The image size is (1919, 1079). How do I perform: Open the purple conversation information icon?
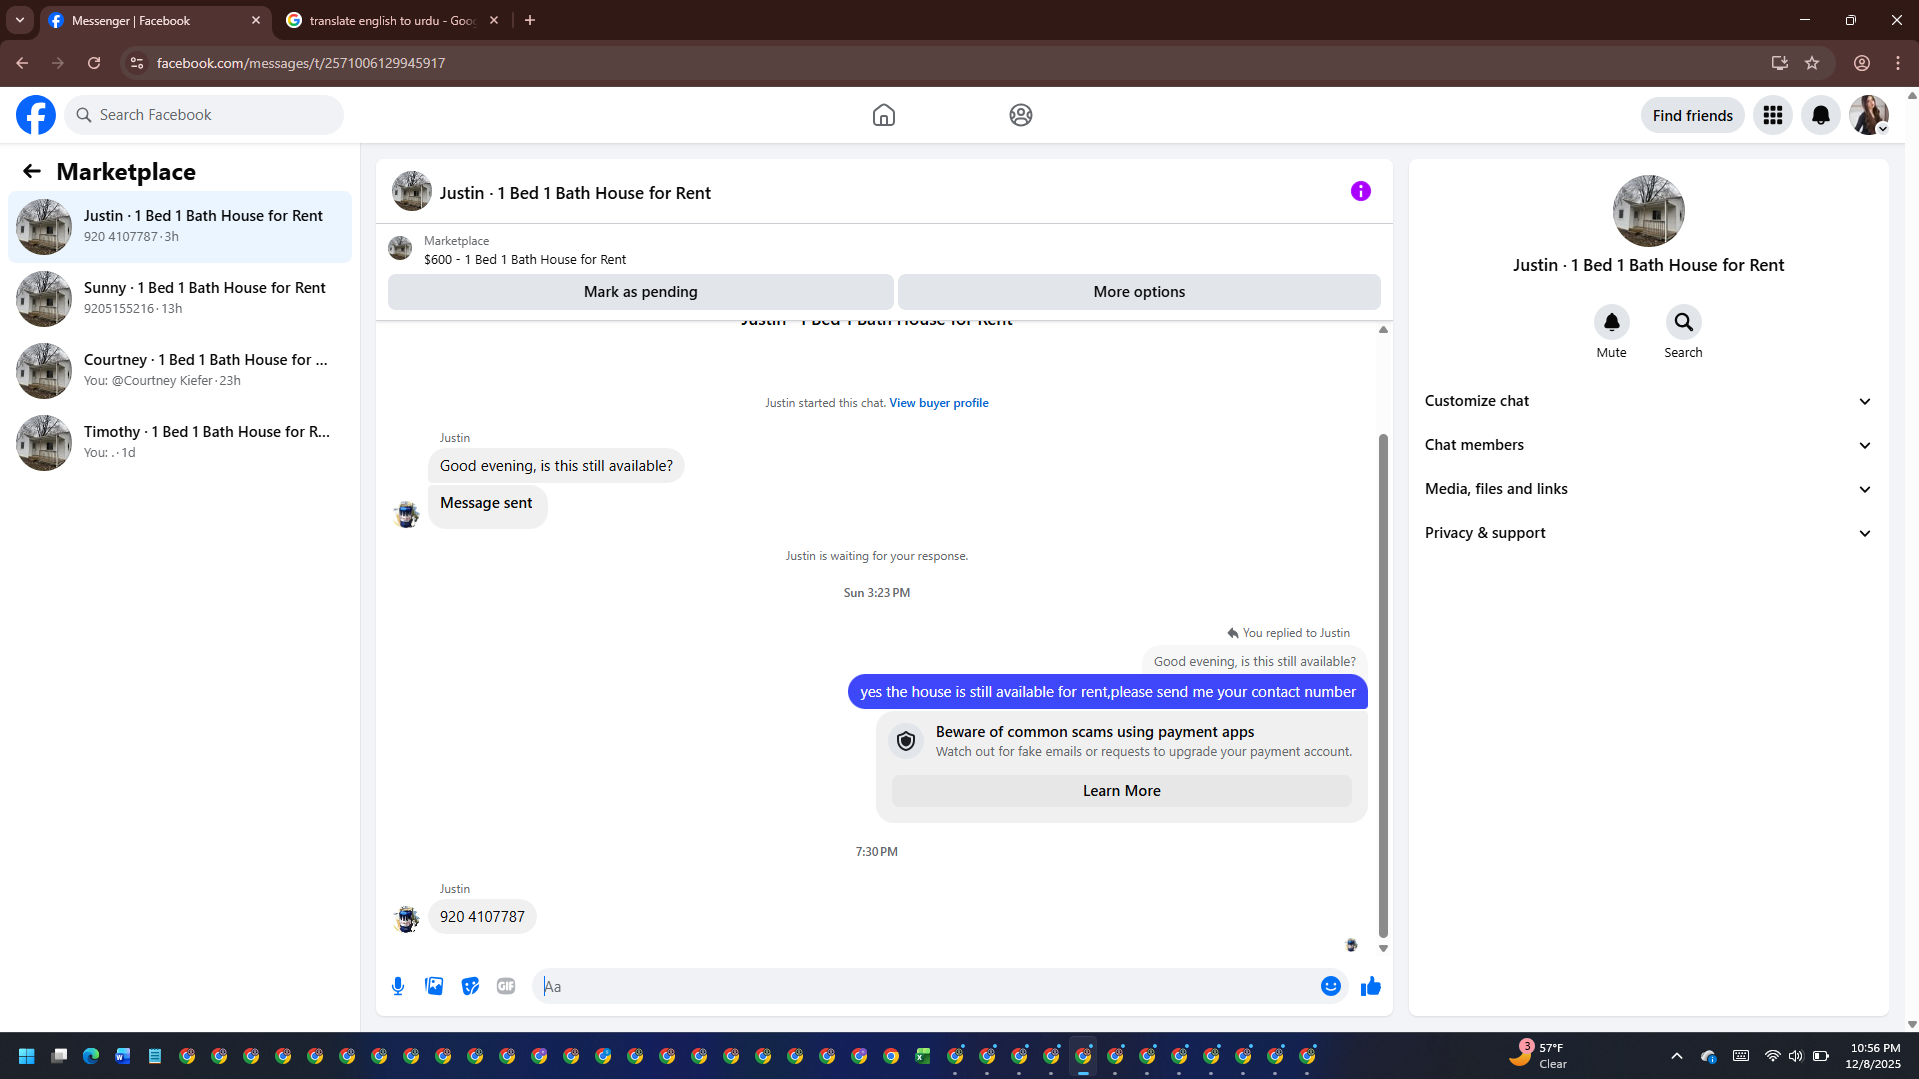(1360, 191)
